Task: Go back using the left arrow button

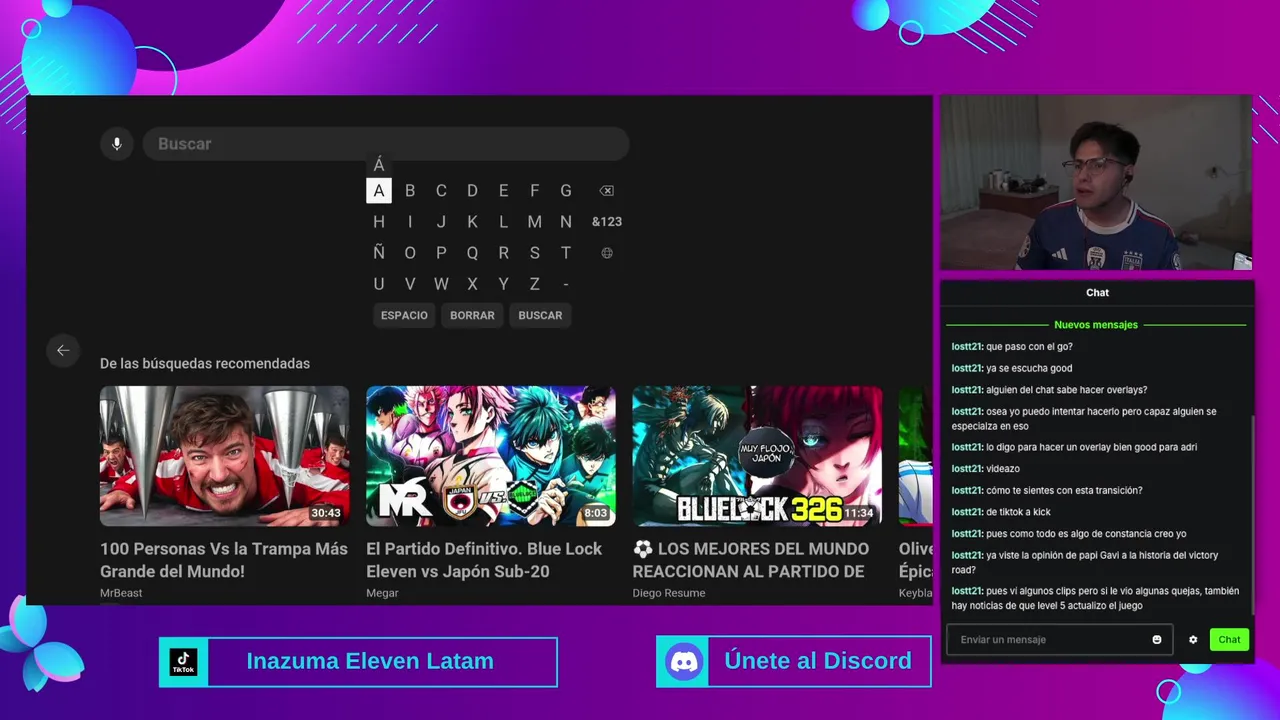Action: (x=62, y=350)
